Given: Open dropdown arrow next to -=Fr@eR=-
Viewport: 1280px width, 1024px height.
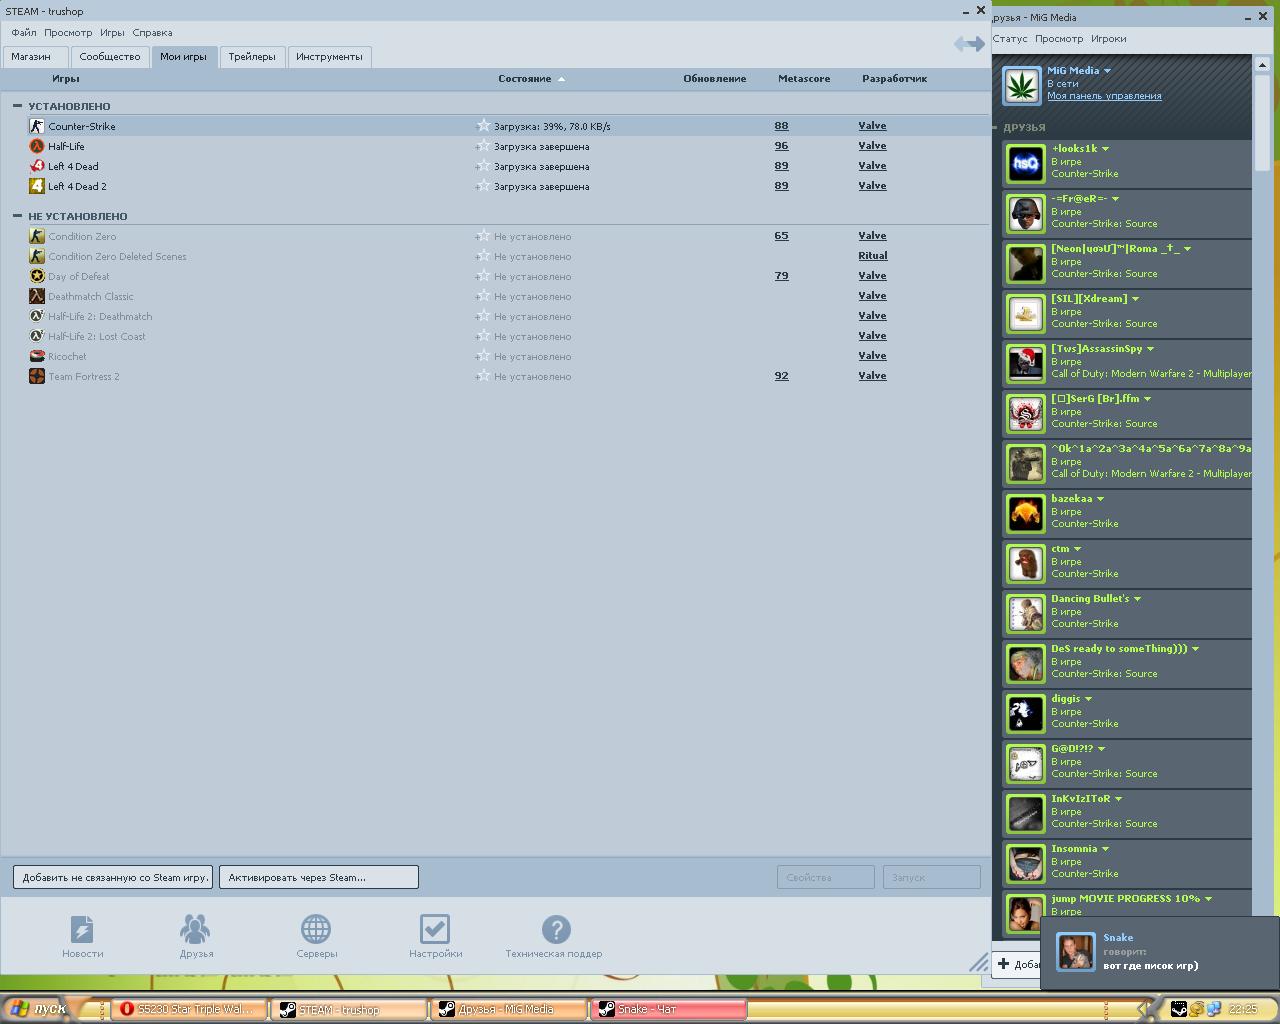Looking at the screenshot, I should click(1115, 199).
